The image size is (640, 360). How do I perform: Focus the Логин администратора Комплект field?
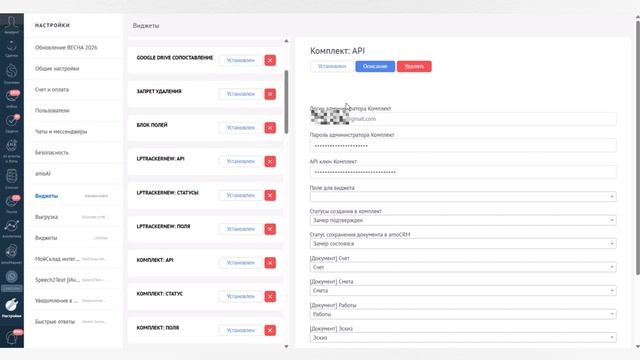point(463,119)
